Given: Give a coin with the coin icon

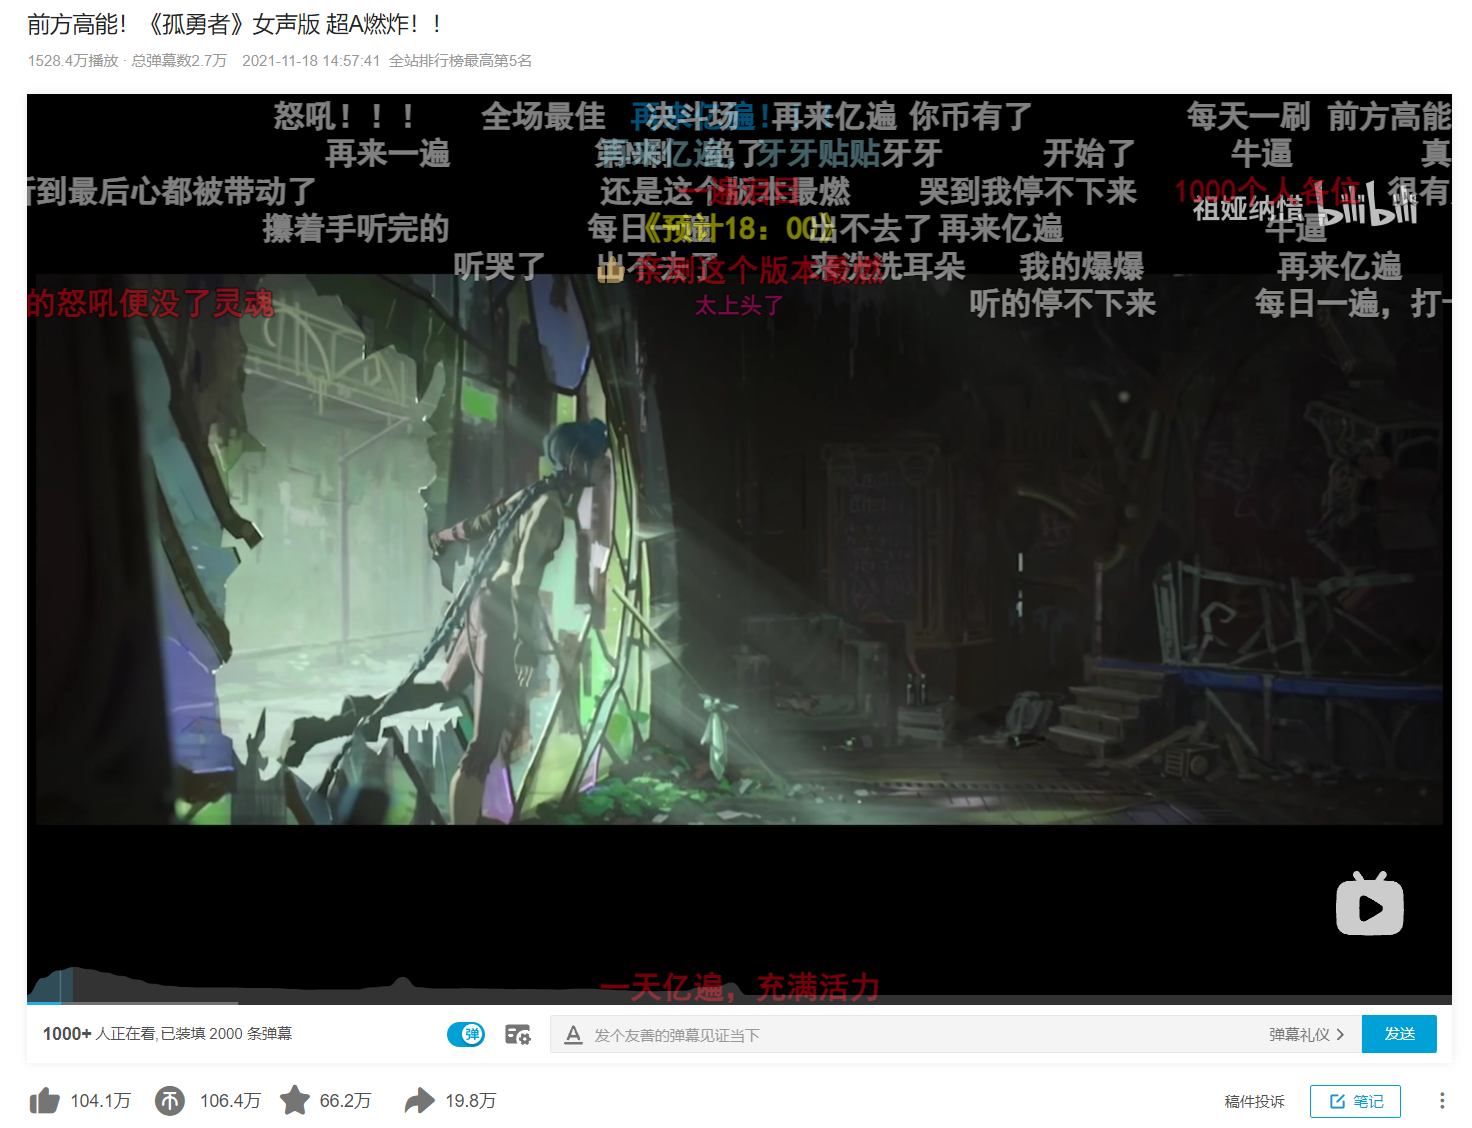Looking at the screenshot, I should click(170, 1101).
